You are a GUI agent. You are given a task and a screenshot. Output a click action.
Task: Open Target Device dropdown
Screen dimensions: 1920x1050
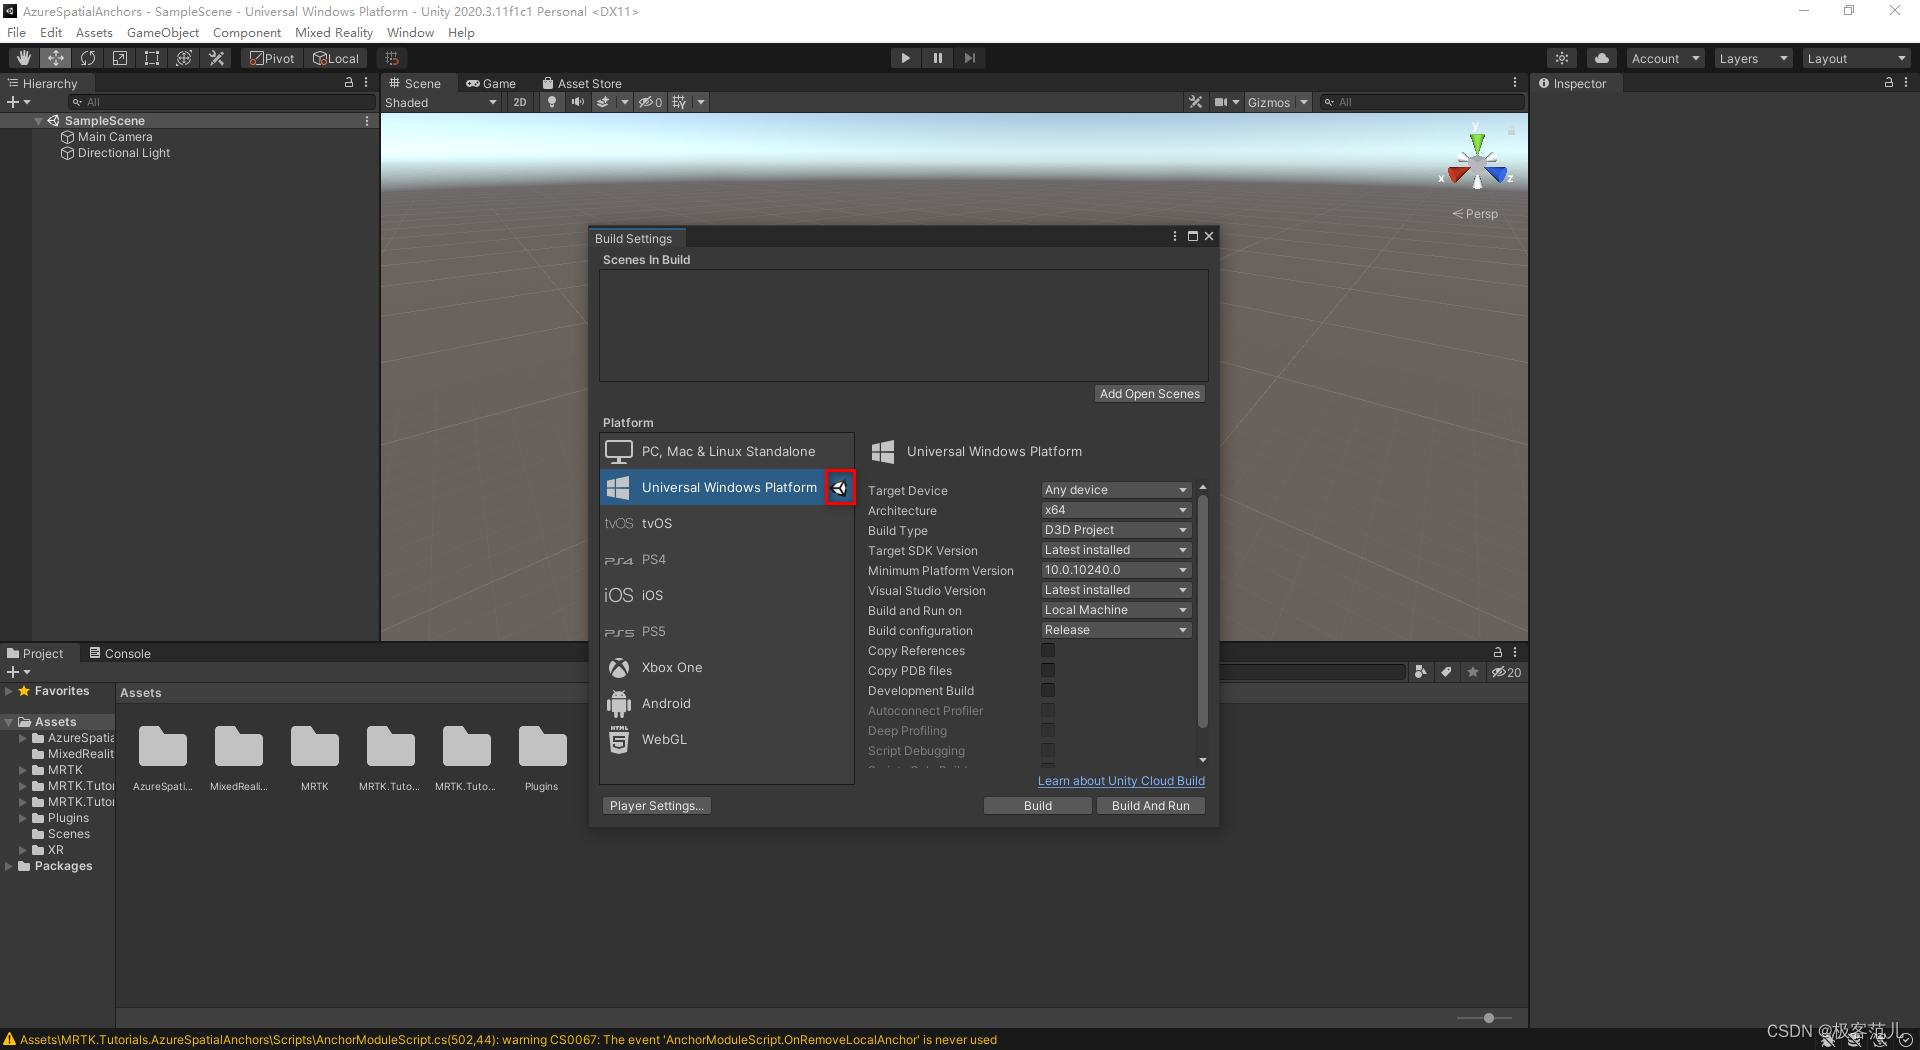coord(1116,490)
